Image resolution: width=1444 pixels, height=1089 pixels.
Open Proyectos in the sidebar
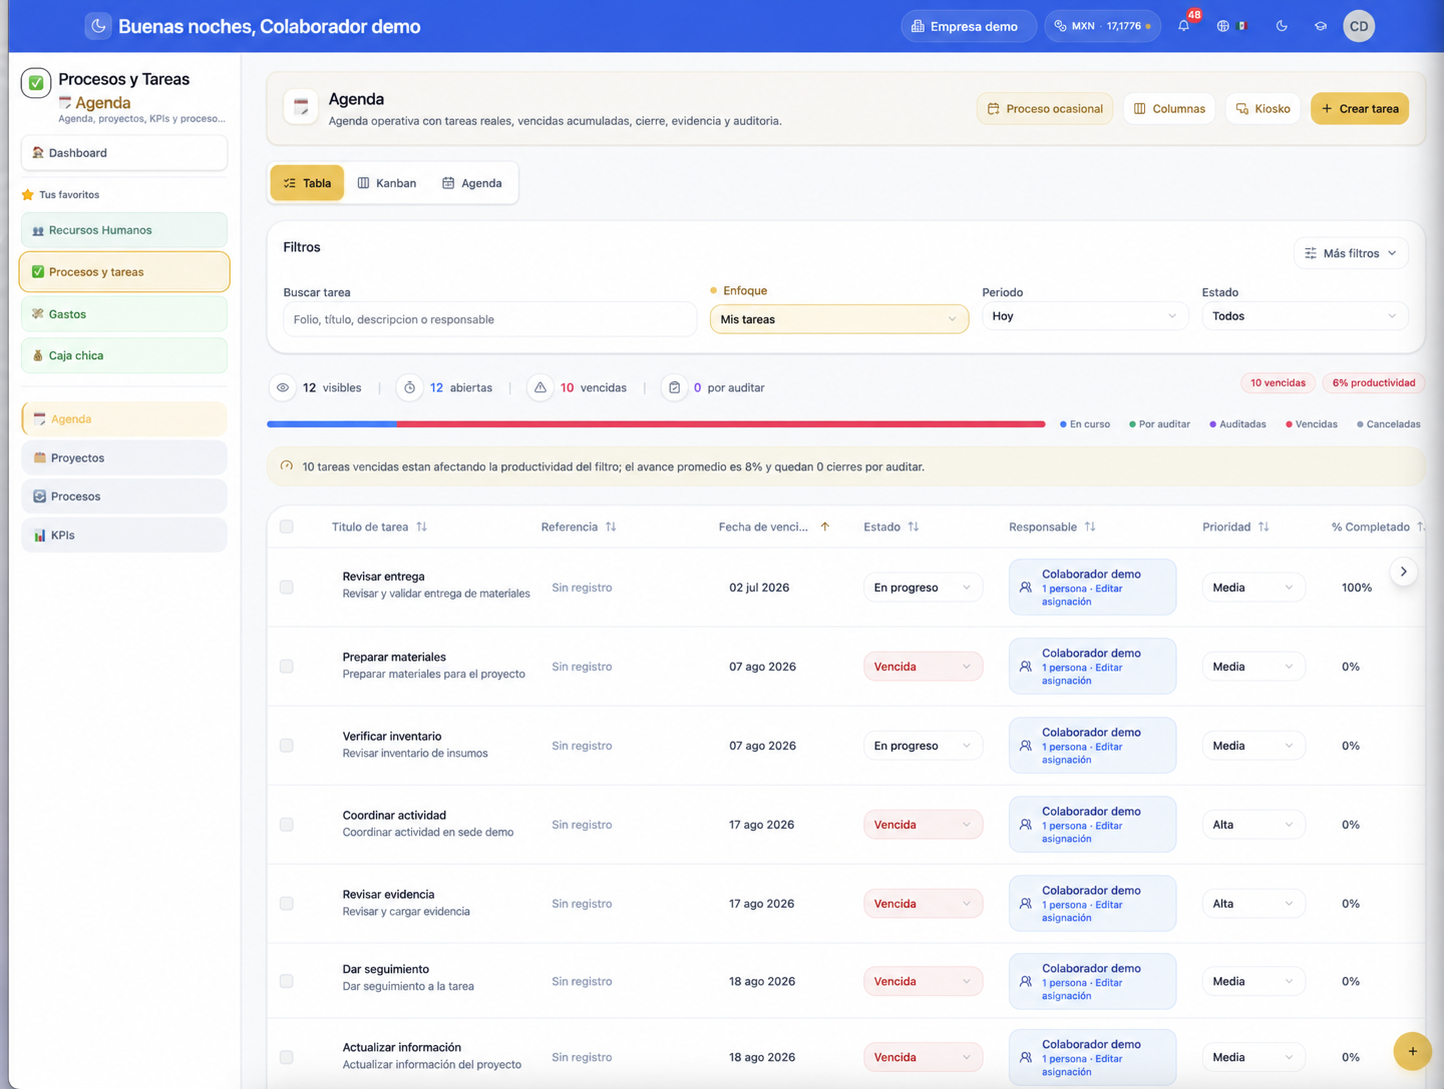[x=124, y=458]
